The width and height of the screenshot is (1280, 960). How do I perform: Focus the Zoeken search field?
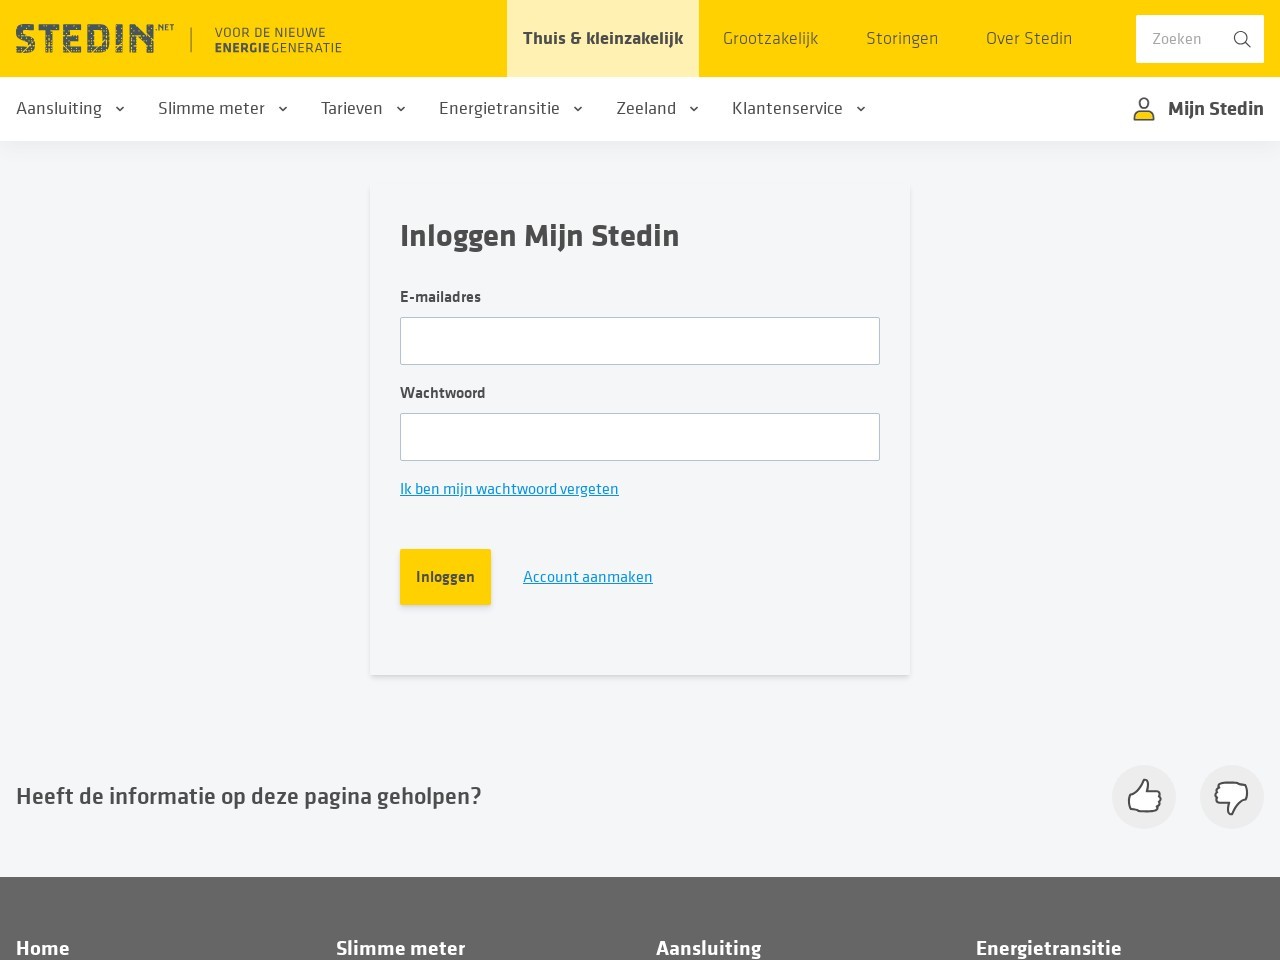[x=1184, y=39]
